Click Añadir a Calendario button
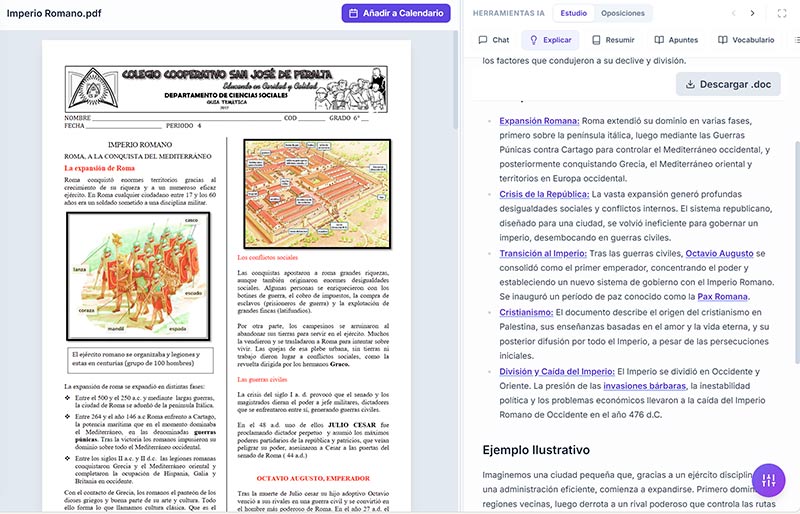This screenshot has height=514, width=800. tap(396, 13)
